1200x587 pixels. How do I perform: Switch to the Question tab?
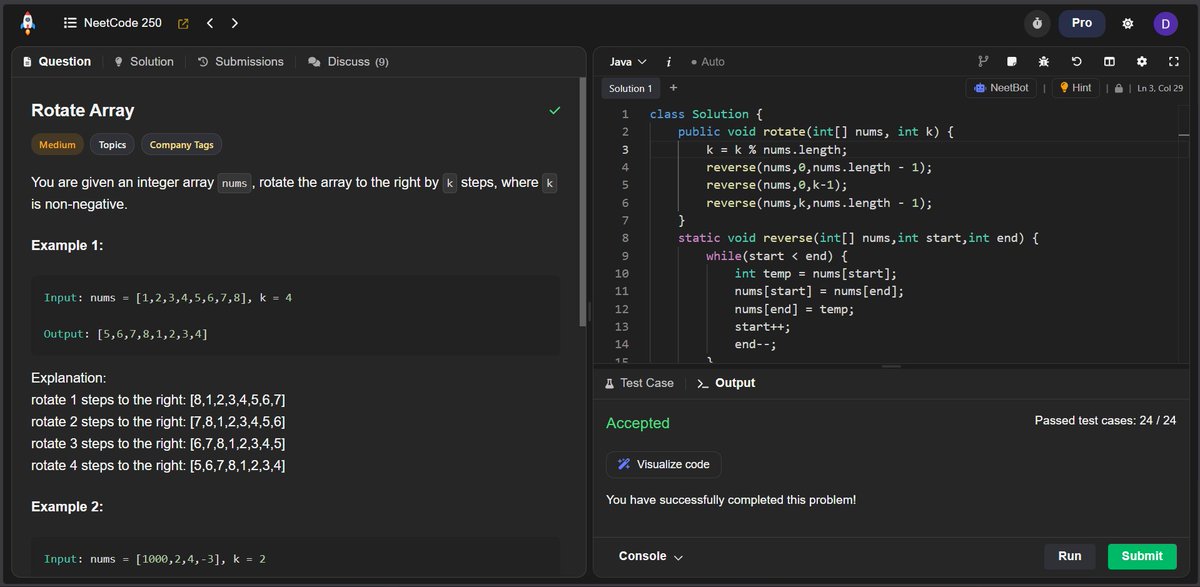pyautogui.click(x=57, y=62)
